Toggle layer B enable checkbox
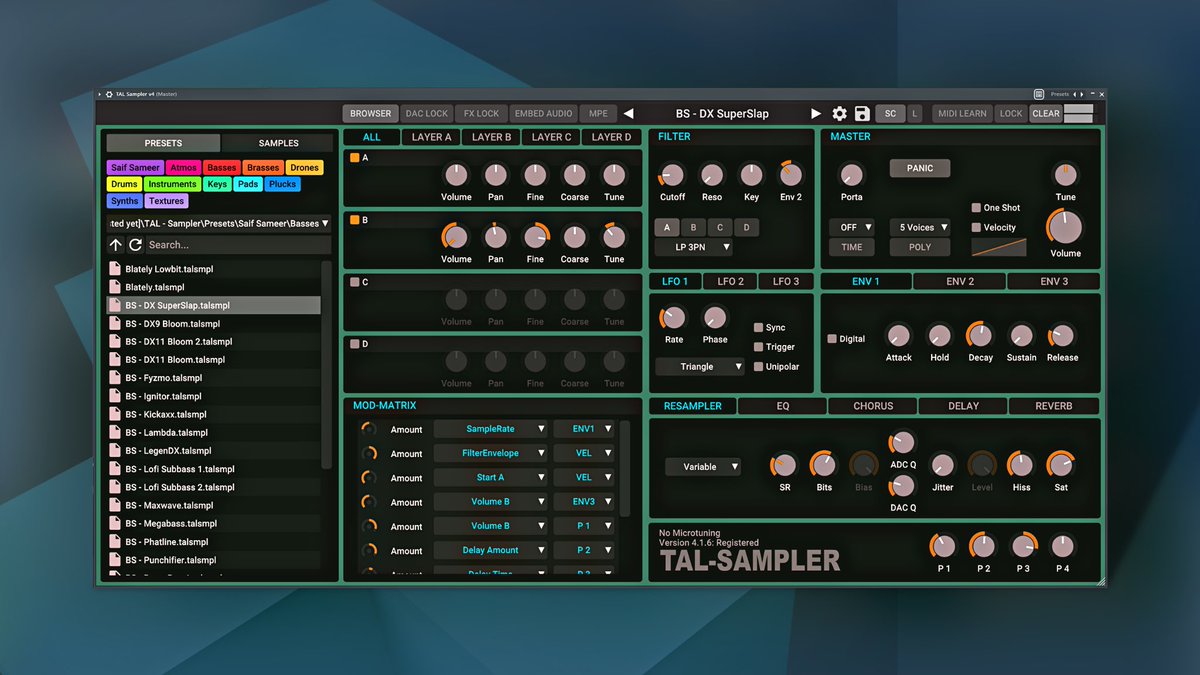 [x=355, y=220]
